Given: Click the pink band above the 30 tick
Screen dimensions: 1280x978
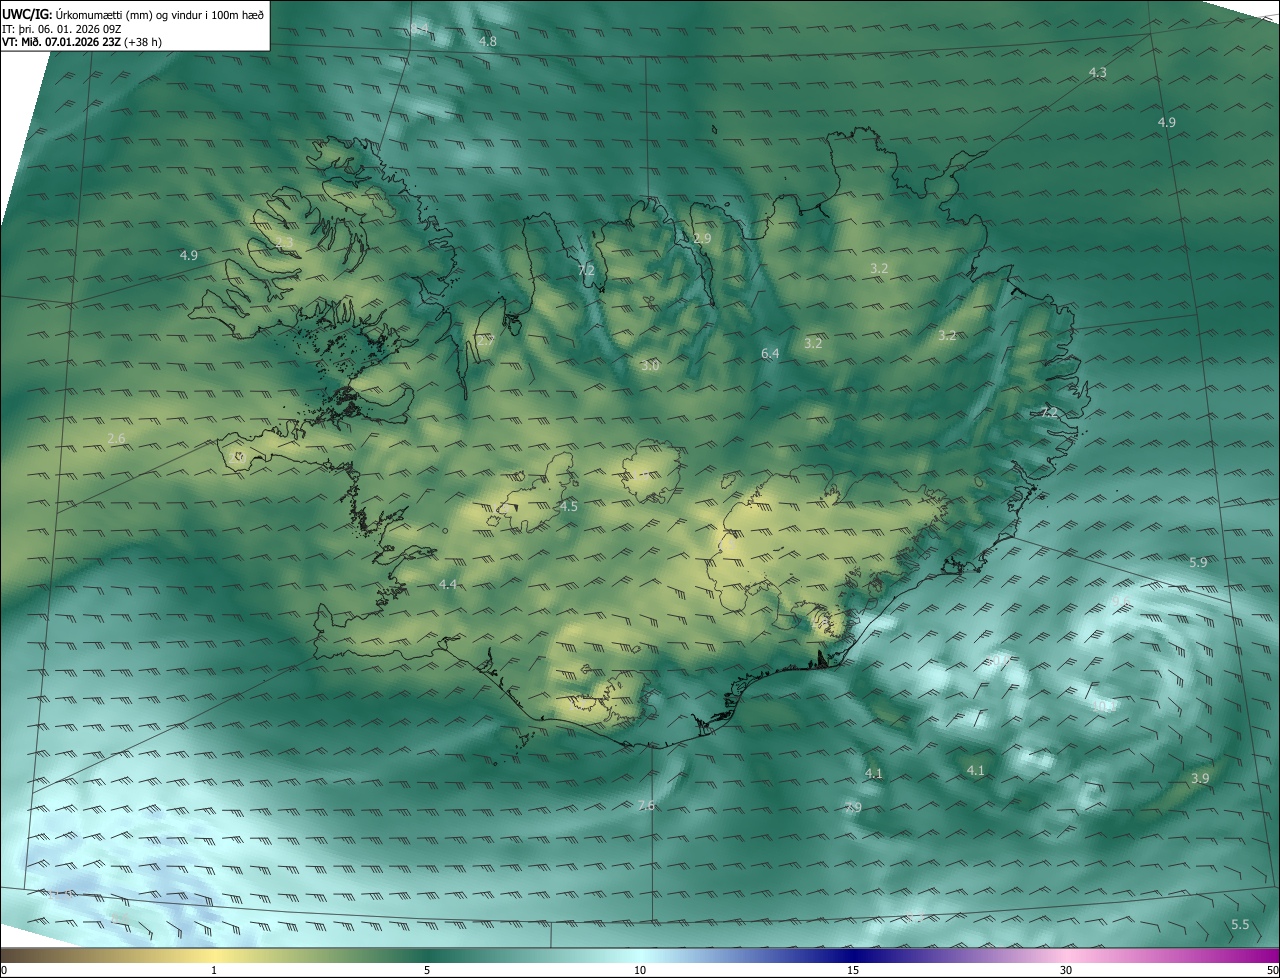Looking at the screenshot, I should click(1066, 955).
